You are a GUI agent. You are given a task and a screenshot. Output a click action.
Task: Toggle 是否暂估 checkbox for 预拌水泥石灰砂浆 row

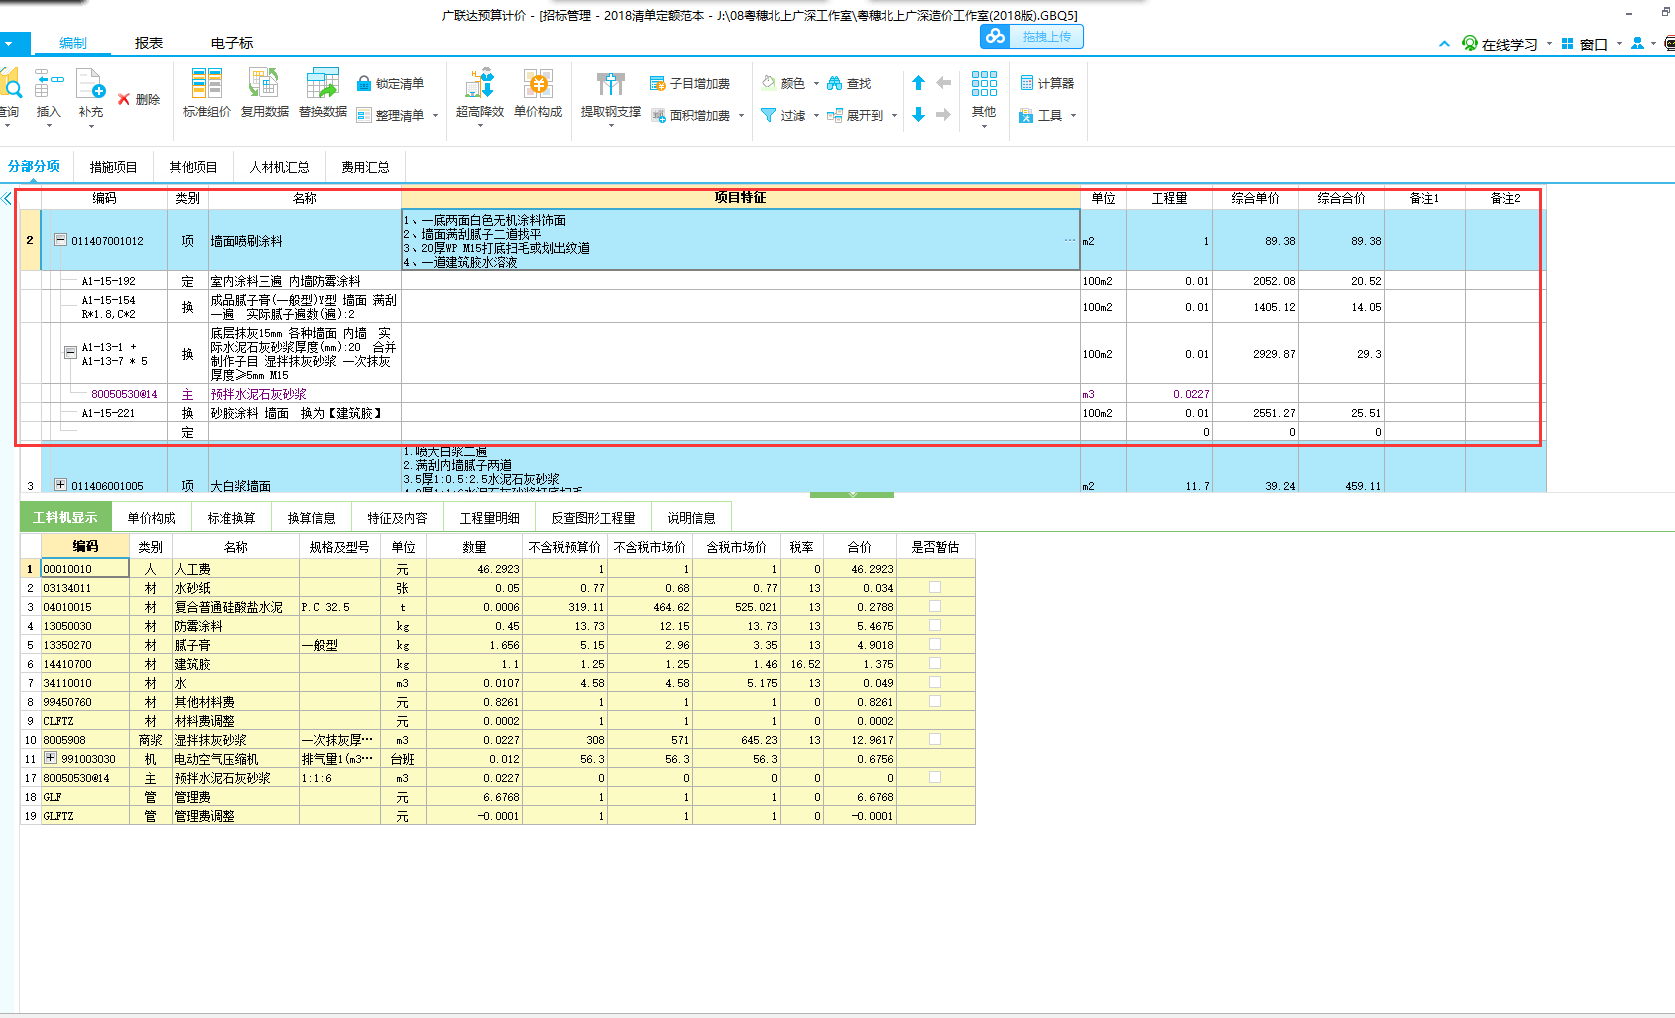pos(935,777)
